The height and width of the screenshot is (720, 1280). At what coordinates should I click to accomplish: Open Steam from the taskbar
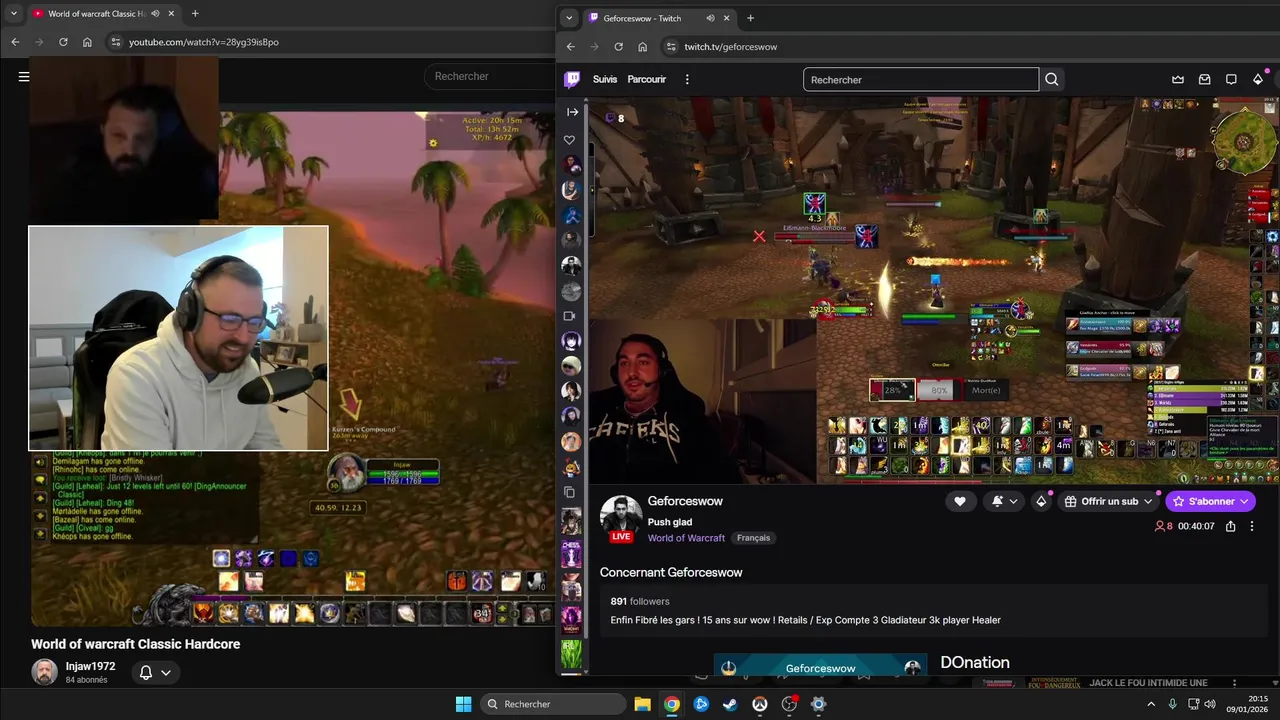[730, 704]
